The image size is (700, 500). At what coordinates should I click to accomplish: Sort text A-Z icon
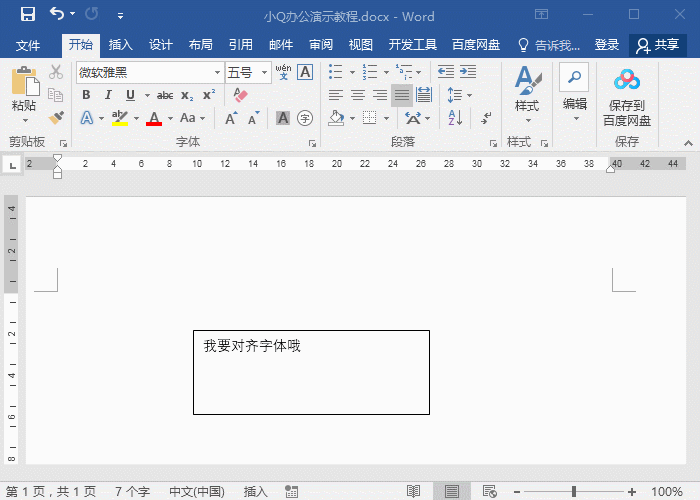[455, 118]
